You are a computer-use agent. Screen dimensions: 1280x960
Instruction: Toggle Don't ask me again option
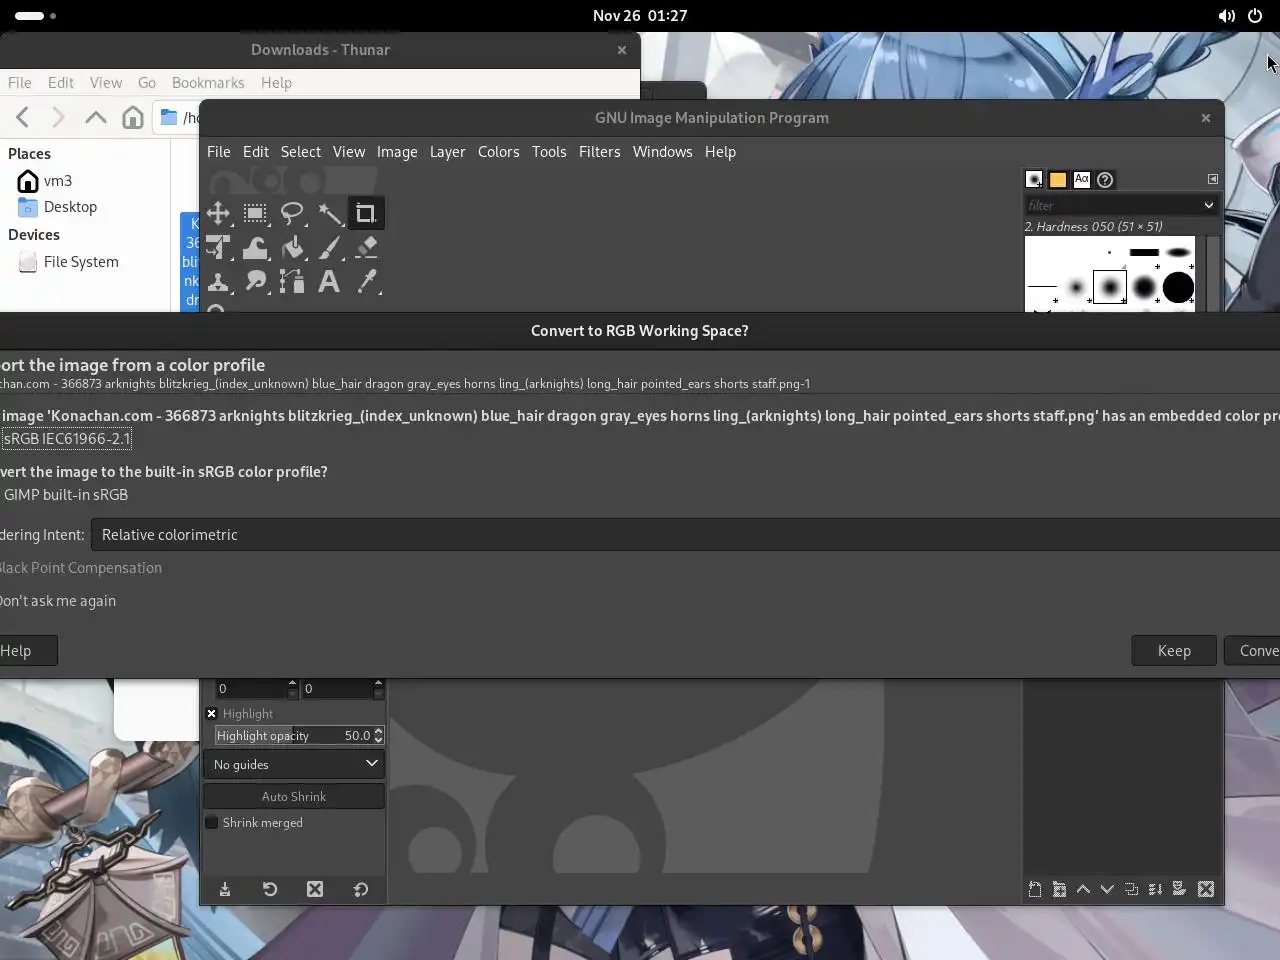tap(58, 601)
